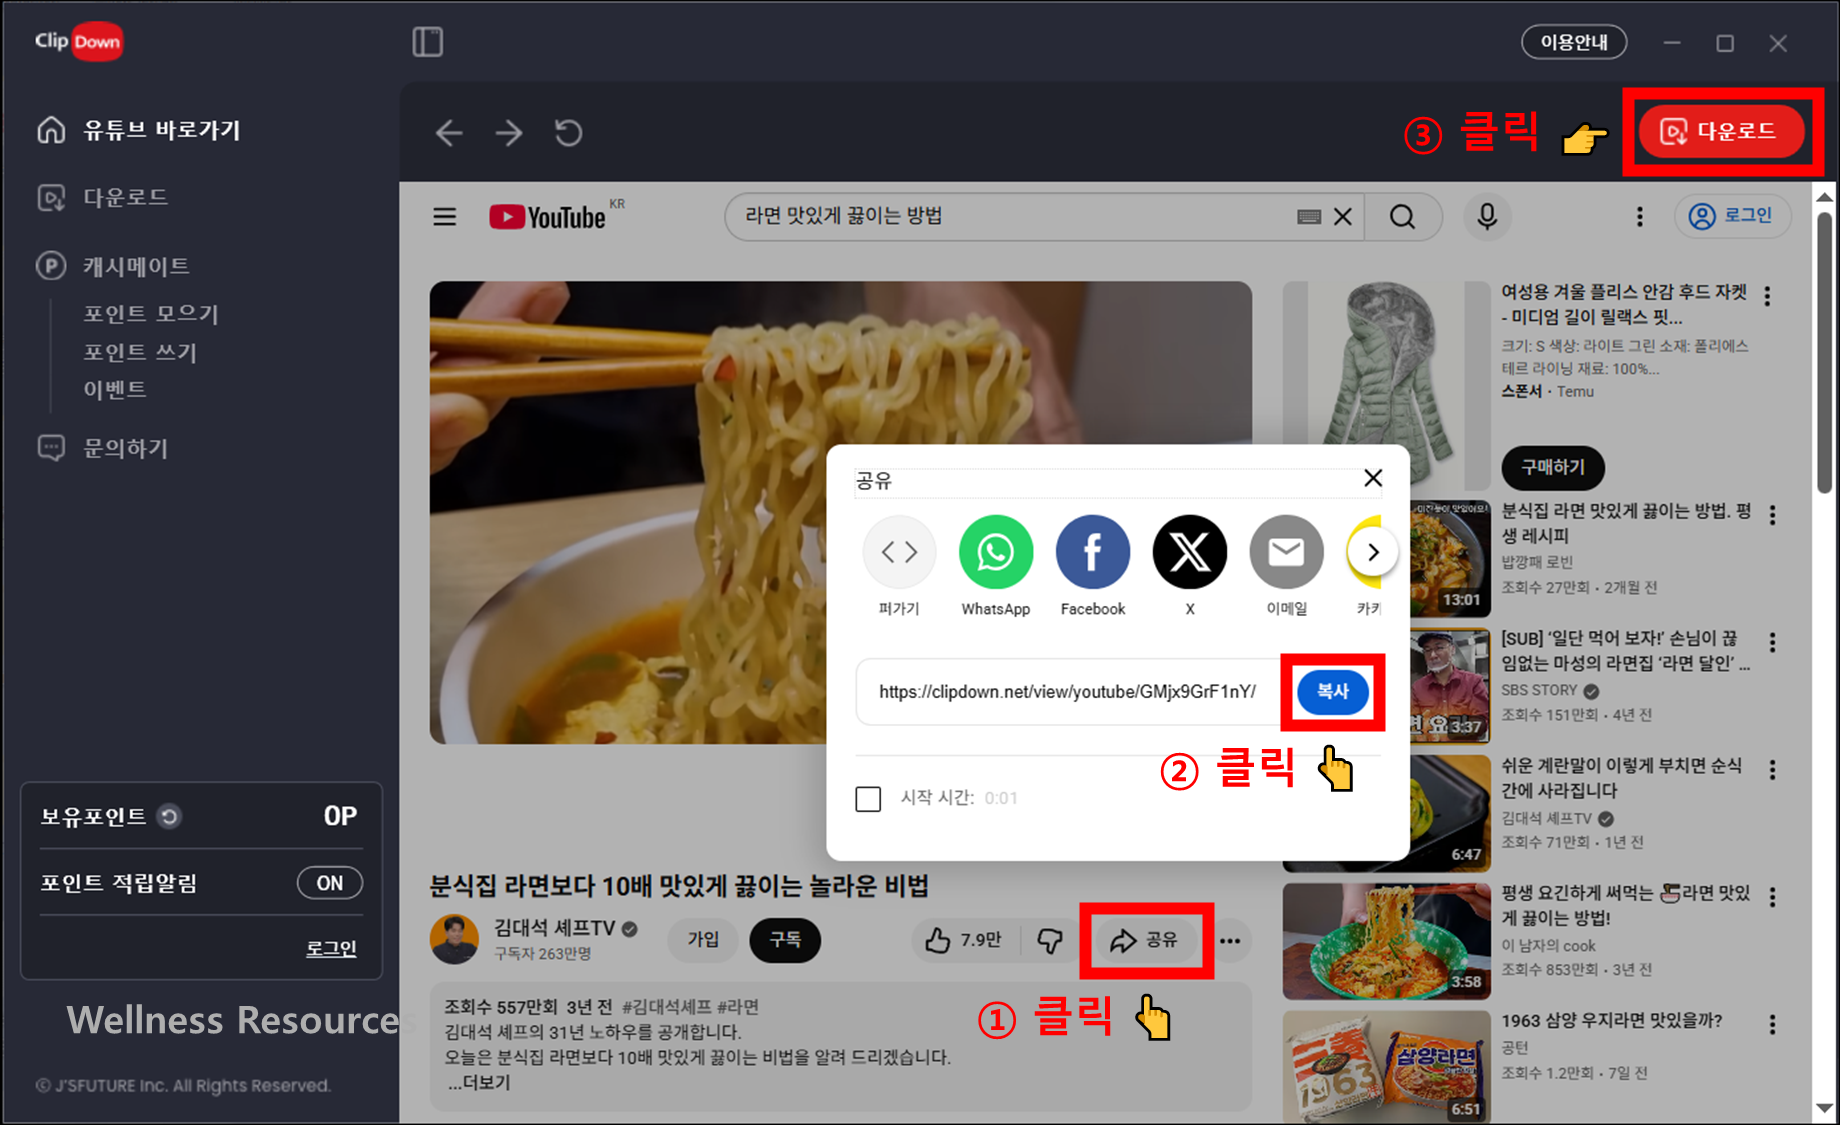Open the 이용안내 guide button

click(1574, 42)
